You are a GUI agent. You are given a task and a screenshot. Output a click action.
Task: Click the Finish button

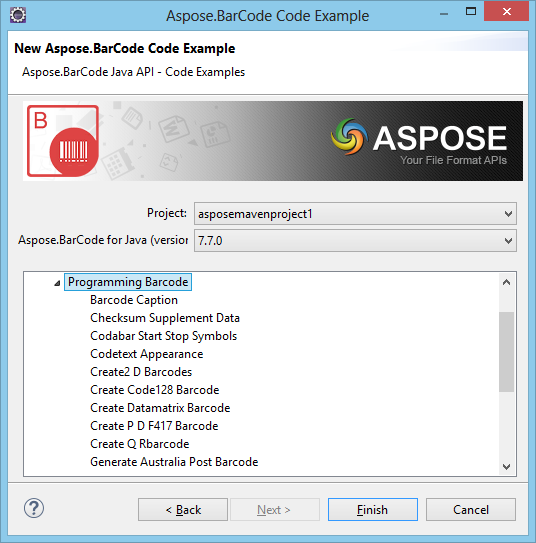coord(373,509)
